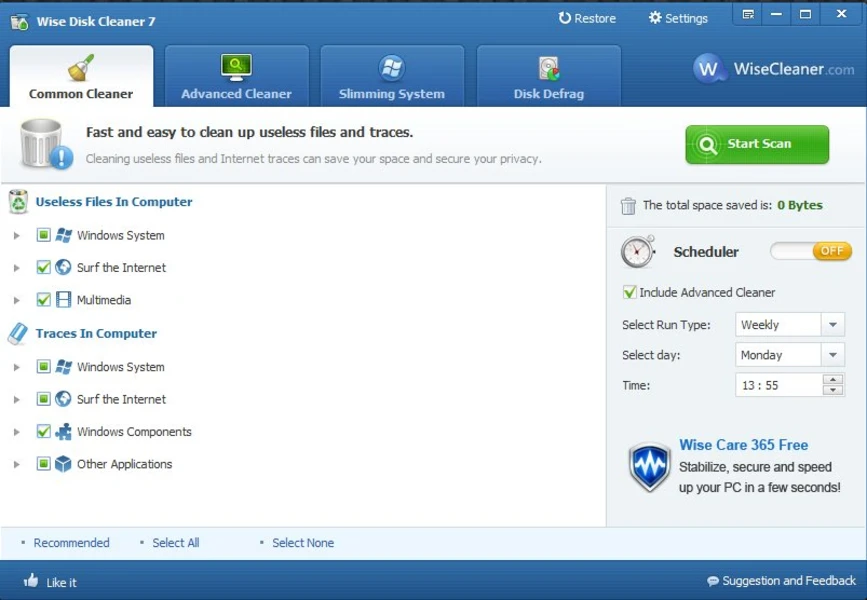
Task: Open the Select Run Type dropdown
Action: pyautogui.click(x=831, y=324)
